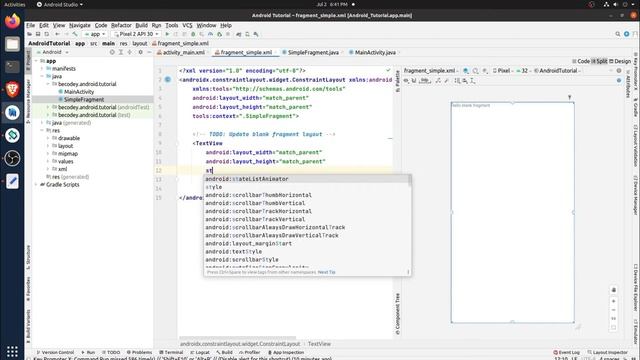Open the Pixel device preview dropdown
This screenshot has width=640, height=360.
(503, 71)
